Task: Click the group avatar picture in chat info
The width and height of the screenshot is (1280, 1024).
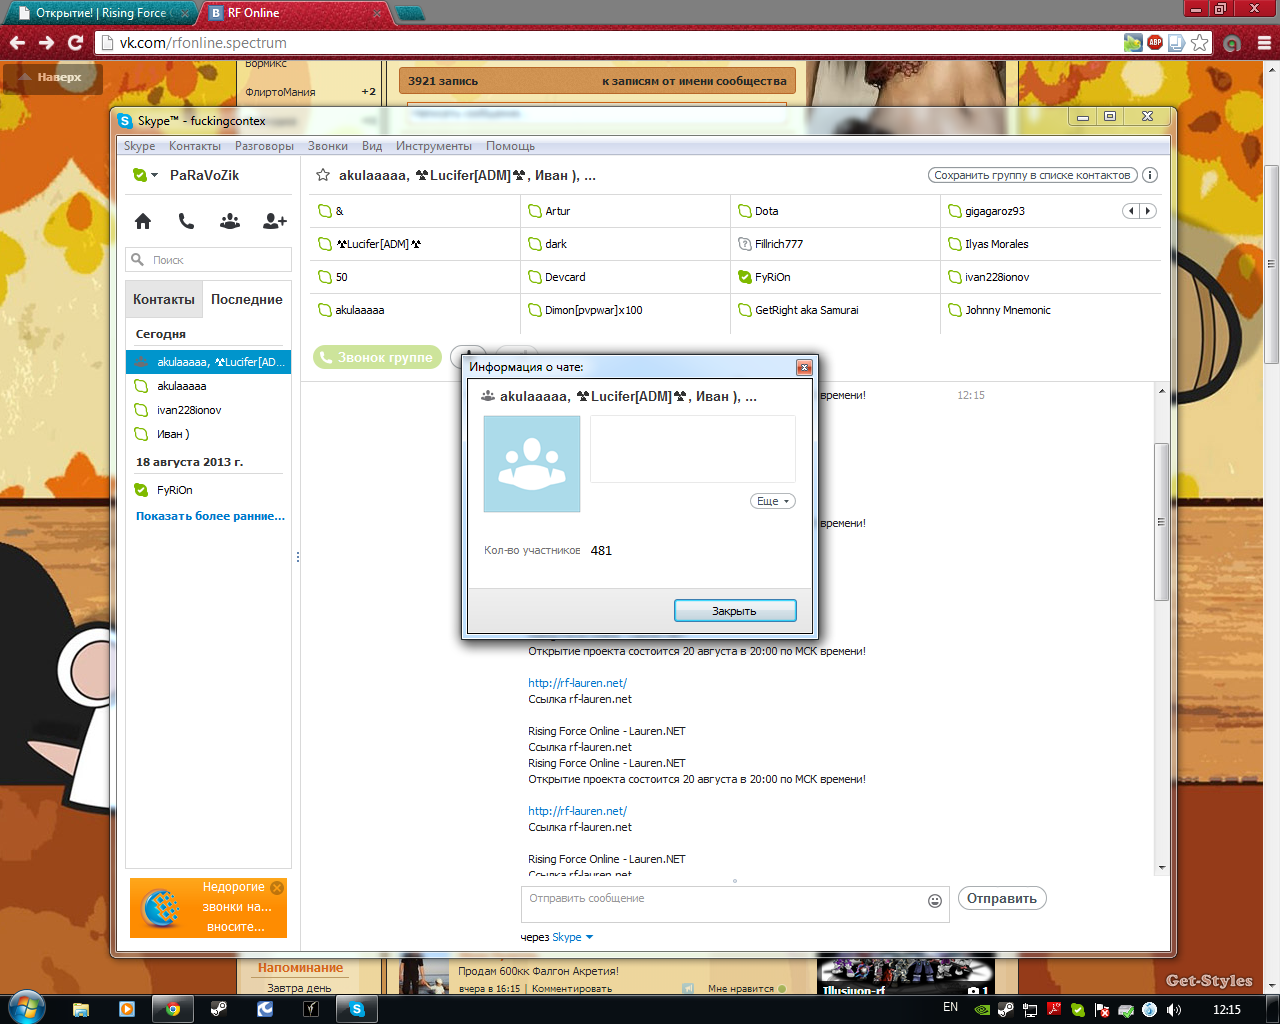Action: (x=532, y=464)
